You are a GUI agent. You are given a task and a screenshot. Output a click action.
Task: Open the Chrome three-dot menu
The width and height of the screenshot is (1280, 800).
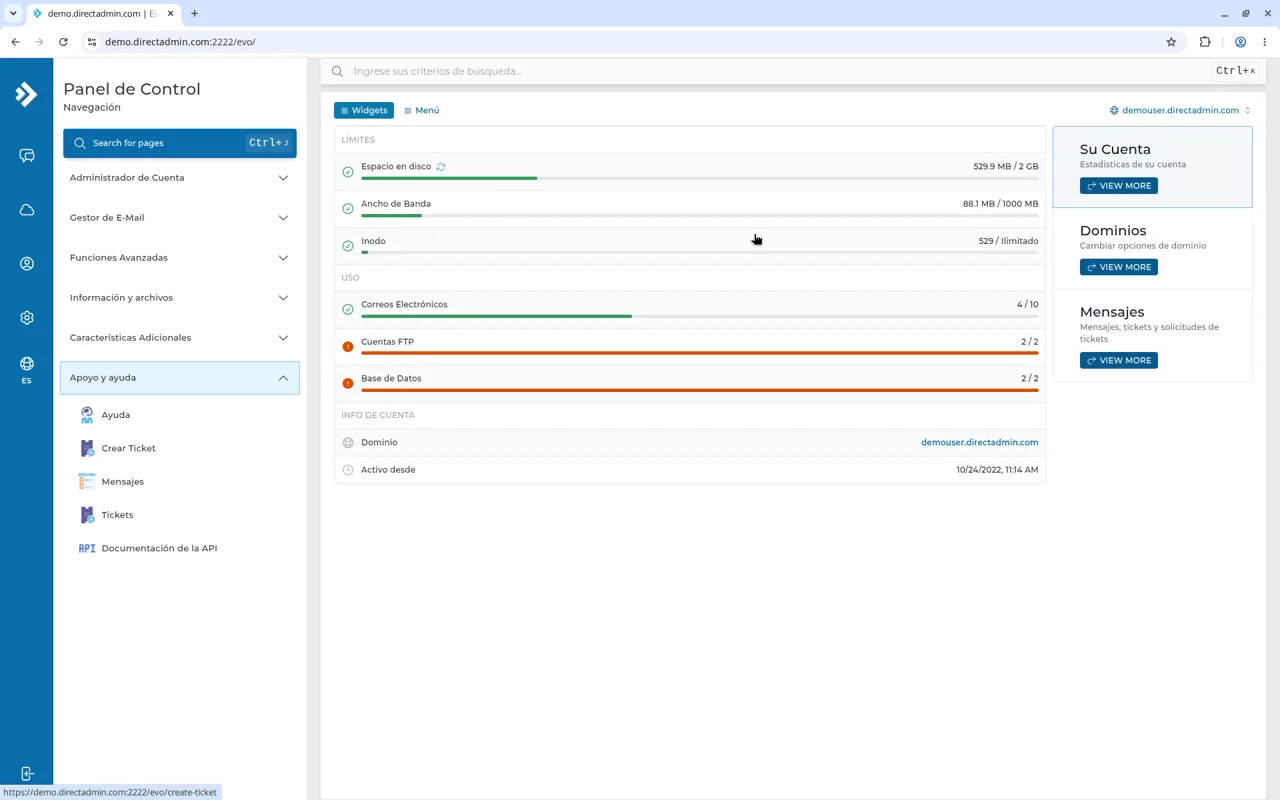point(1264,42)
